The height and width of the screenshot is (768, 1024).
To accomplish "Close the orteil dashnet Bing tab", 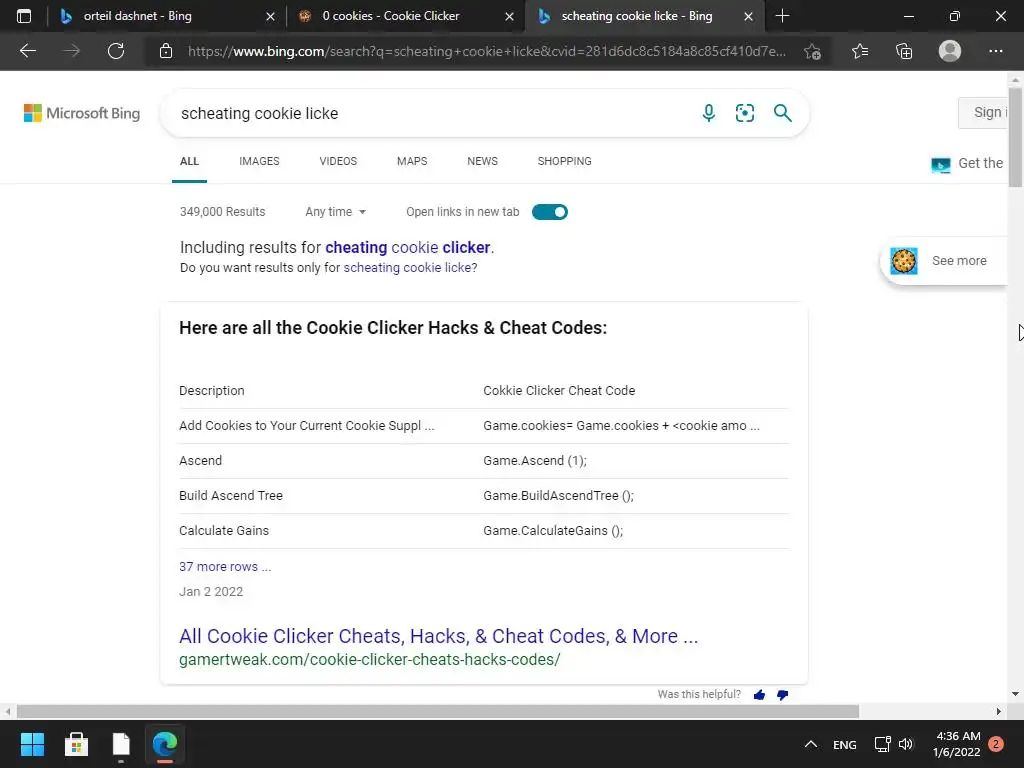I will pos(270,16).
